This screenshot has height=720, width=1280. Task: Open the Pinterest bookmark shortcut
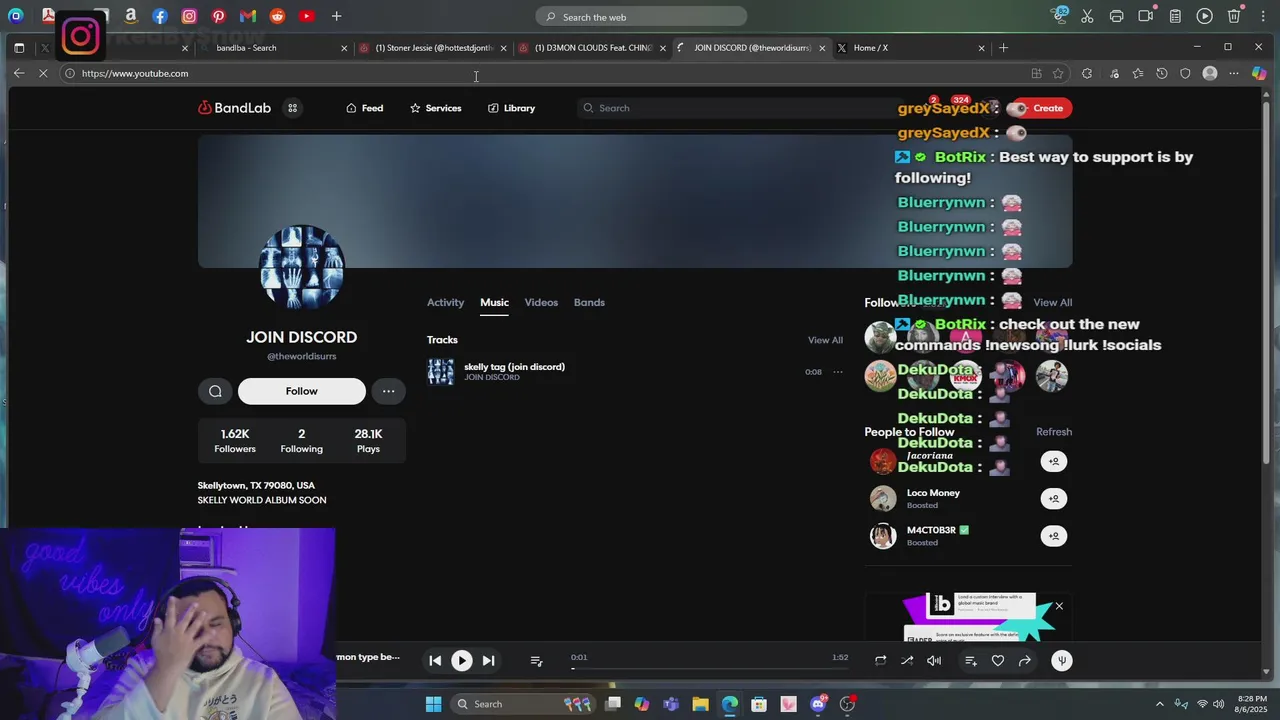219,16
